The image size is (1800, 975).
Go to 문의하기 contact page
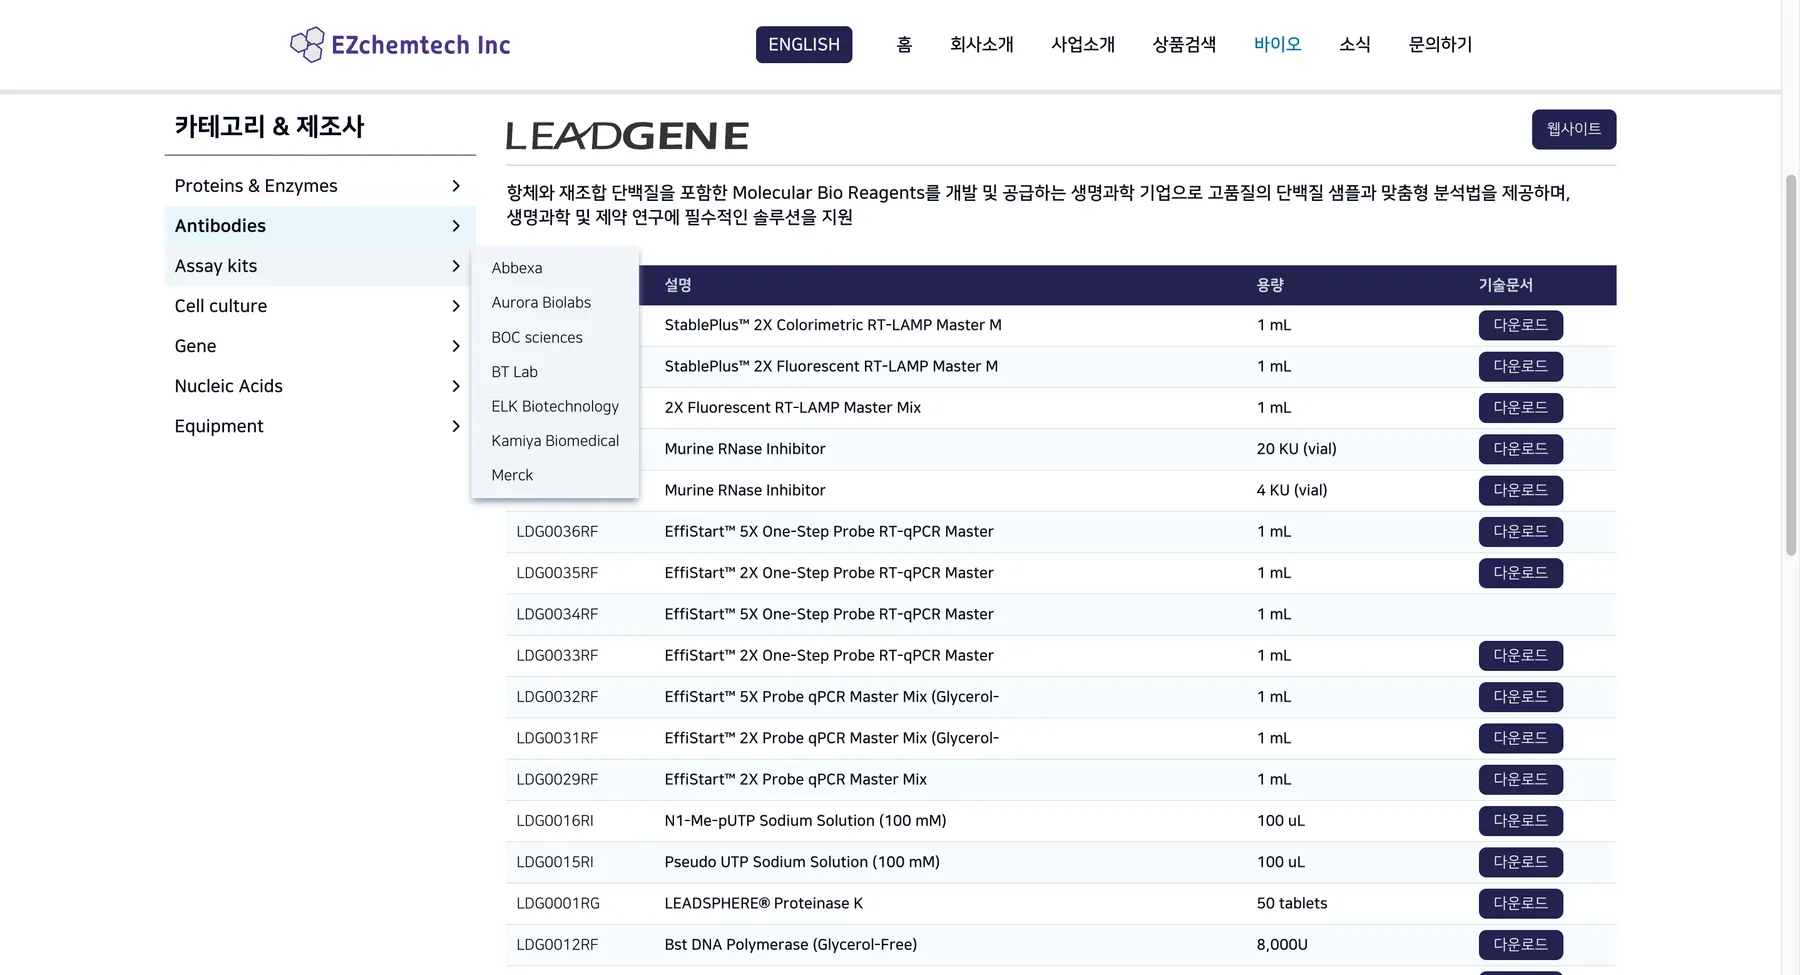coord(1440,44)
